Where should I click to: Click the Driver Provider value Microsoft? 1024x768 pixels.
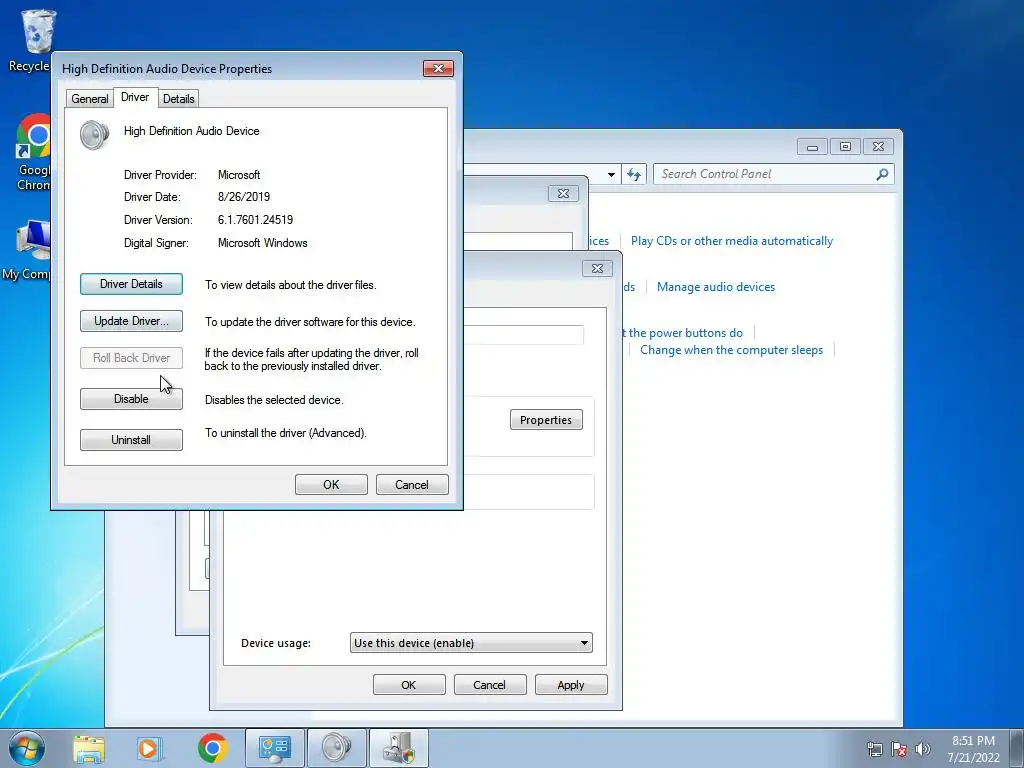click(239, 175)
